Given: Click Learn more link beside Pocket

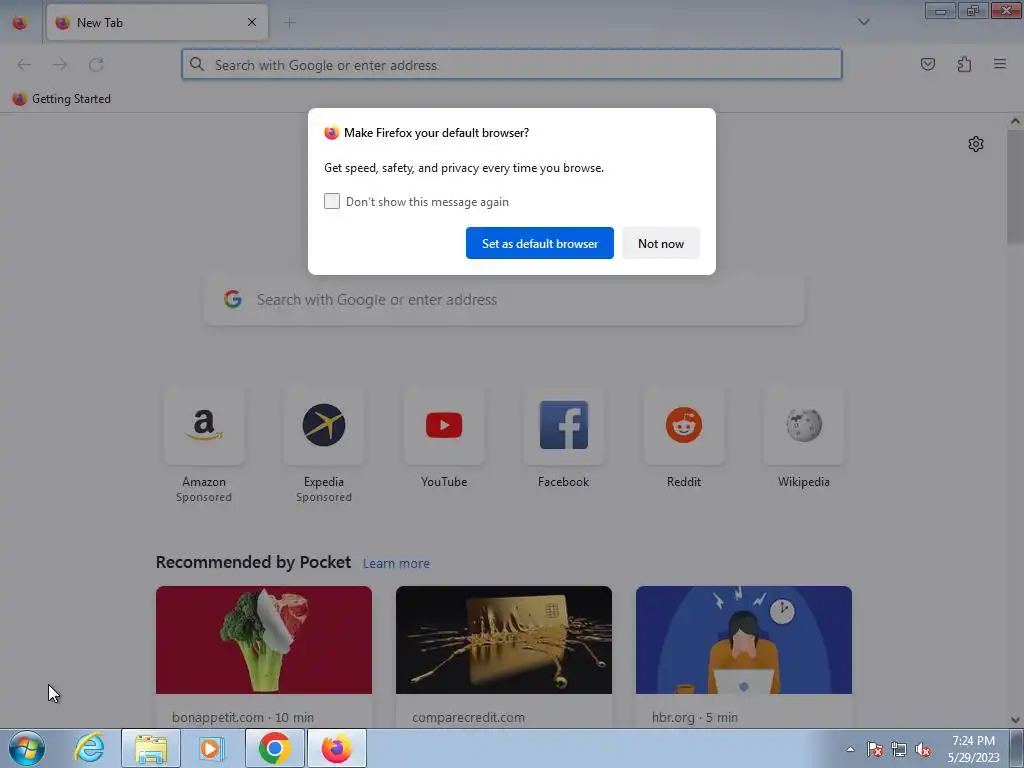Looking at the screenshot, I should point(396,563).
